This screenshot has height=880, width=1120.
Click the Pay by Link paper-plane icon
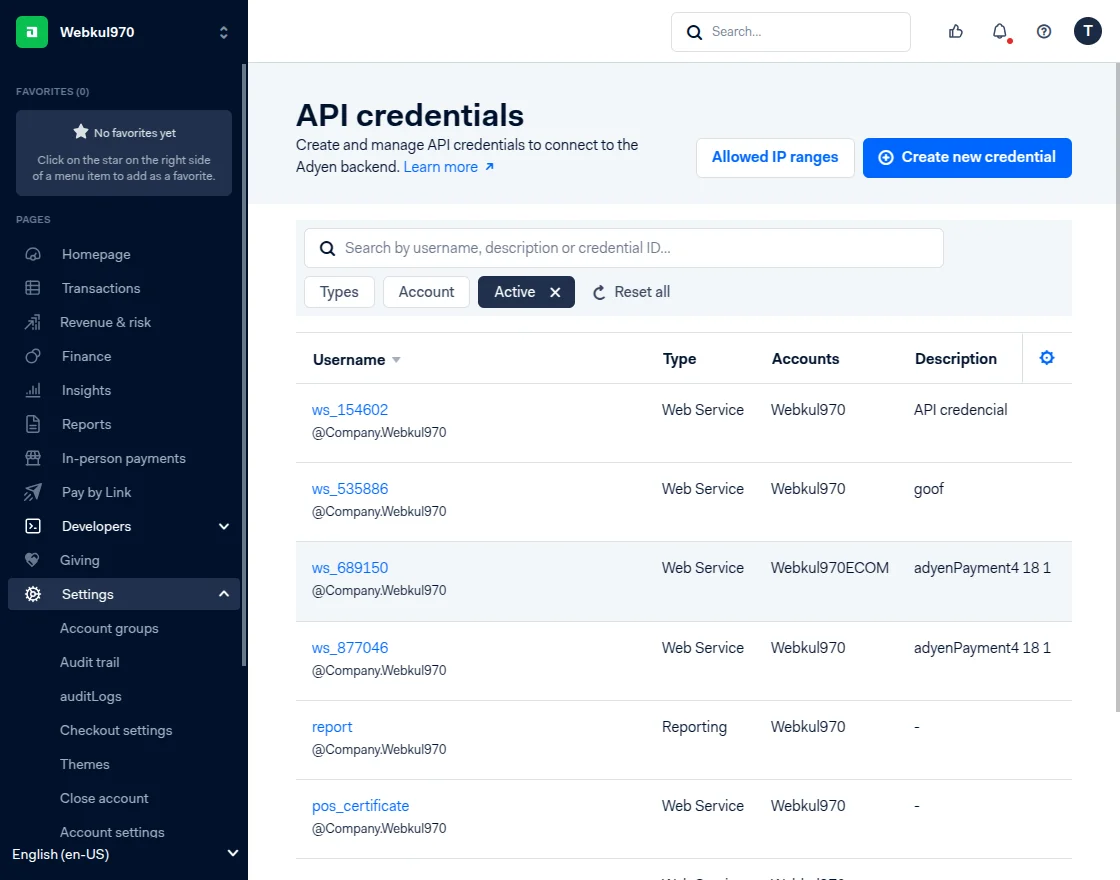[33, 492]
